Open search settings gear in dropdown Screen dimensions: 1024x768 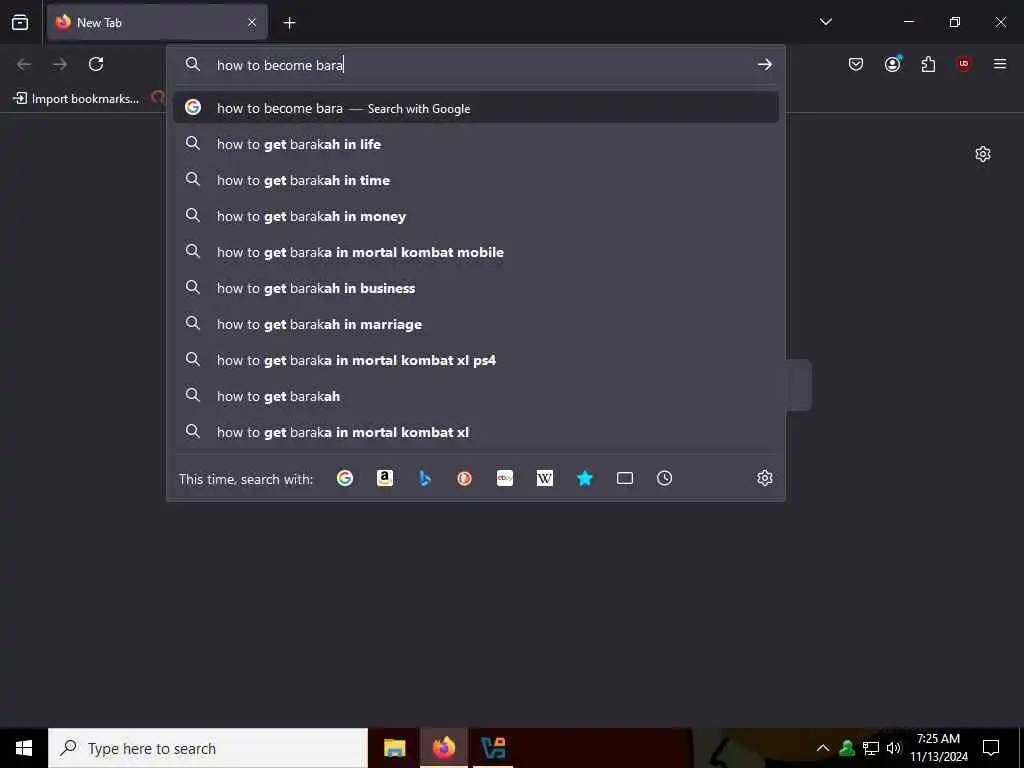tap(764, 478)
